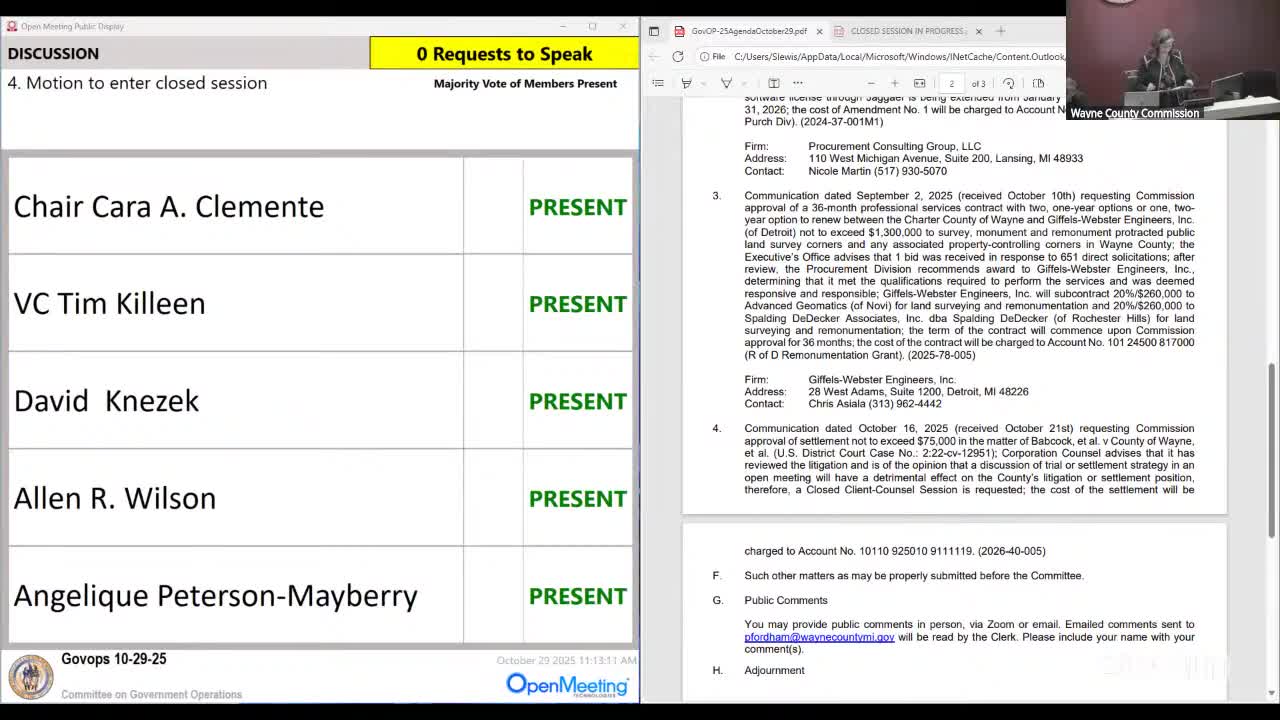Click the October 29 2025 timestamp
1280x720 pixels.
[x=566, y=660]
